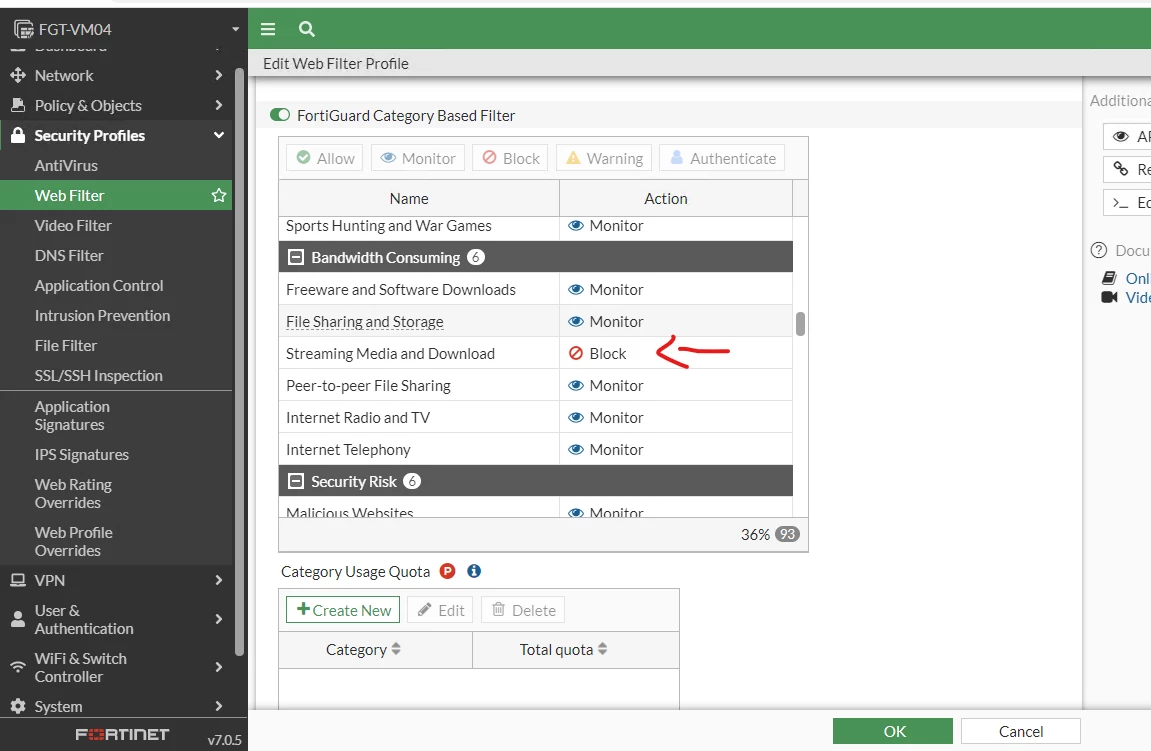Click the block icon on Streaming Media row
This screenshot has height=751, width=1151.
pos(576,354)
